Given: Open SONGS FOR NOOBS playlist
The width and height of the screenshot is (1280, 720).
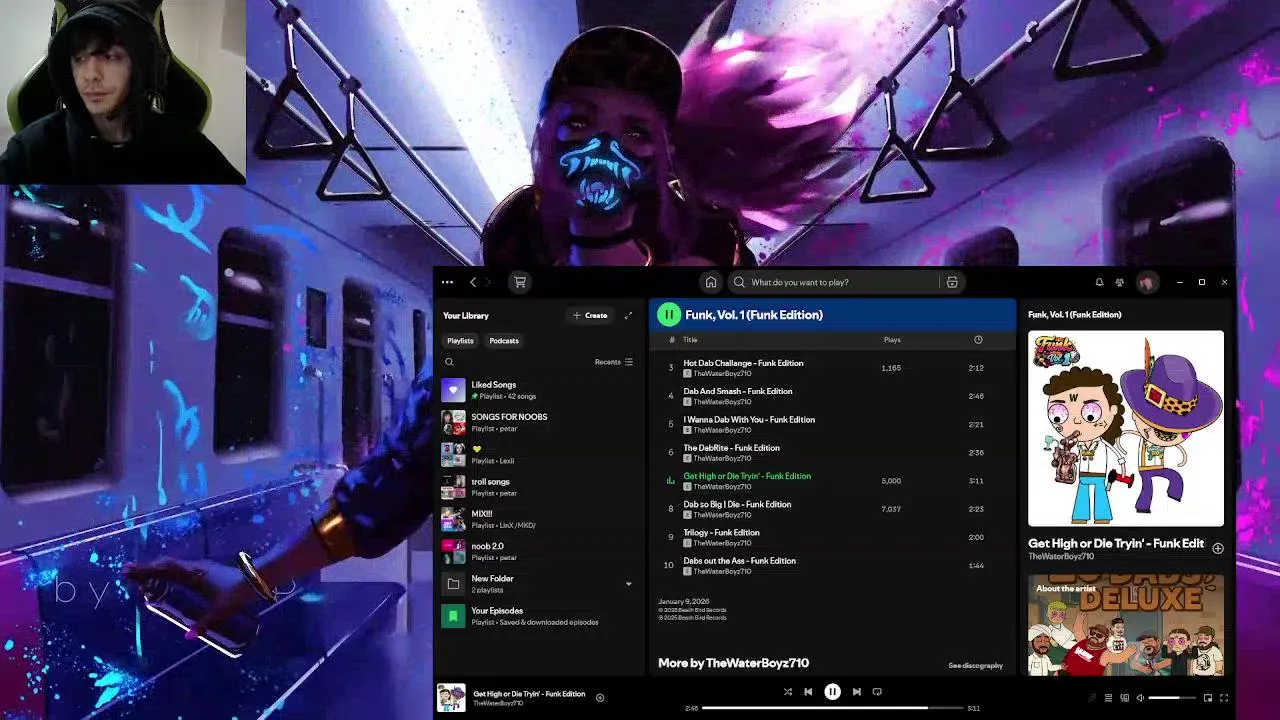Looking at the screenshot, I should [539, 422].
